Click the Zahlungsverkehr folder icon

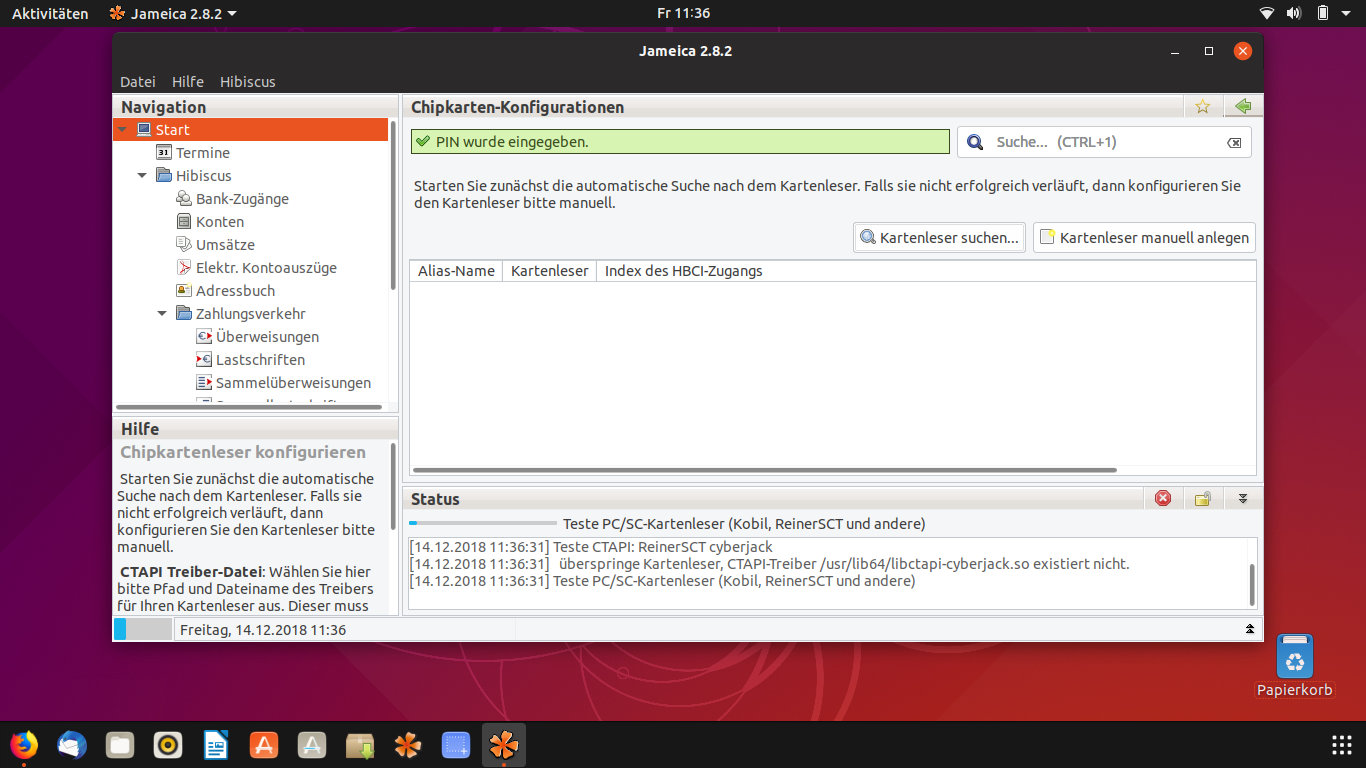[184, 313]
